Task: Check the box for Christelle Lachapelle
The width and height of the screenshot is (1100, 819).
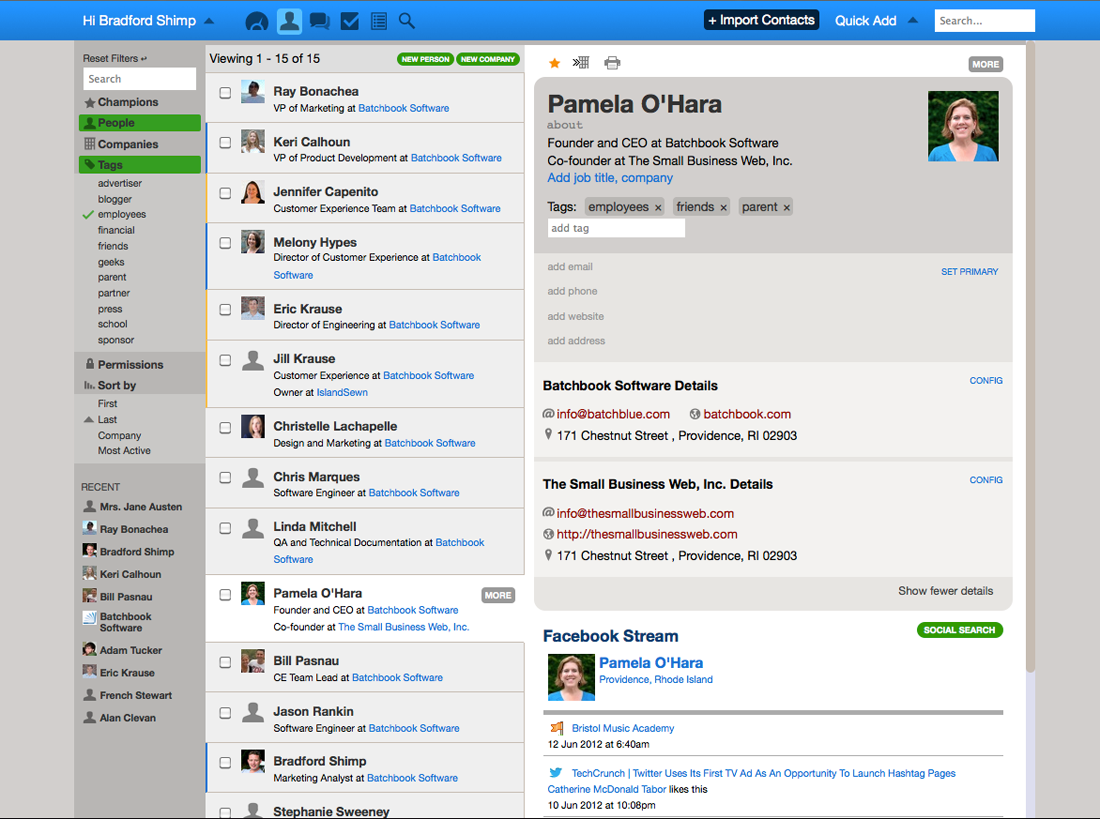Action: pyautogui.click(x=225, y=427)
